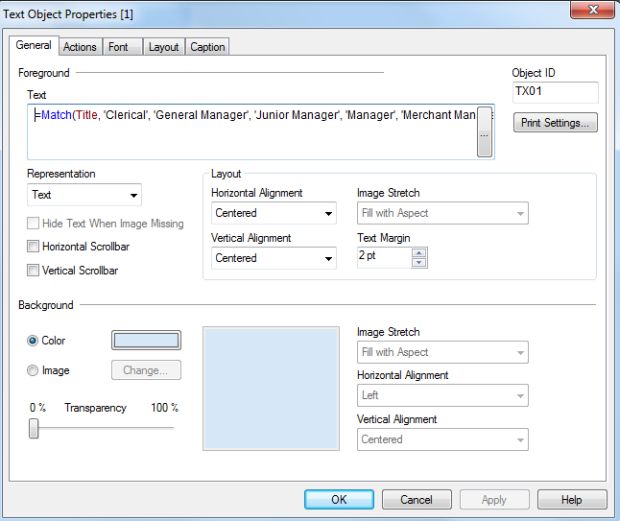Switch to the Actions tab
This screenshot has width=620, height=521.
pyautogui.click(x=80, y=47)
